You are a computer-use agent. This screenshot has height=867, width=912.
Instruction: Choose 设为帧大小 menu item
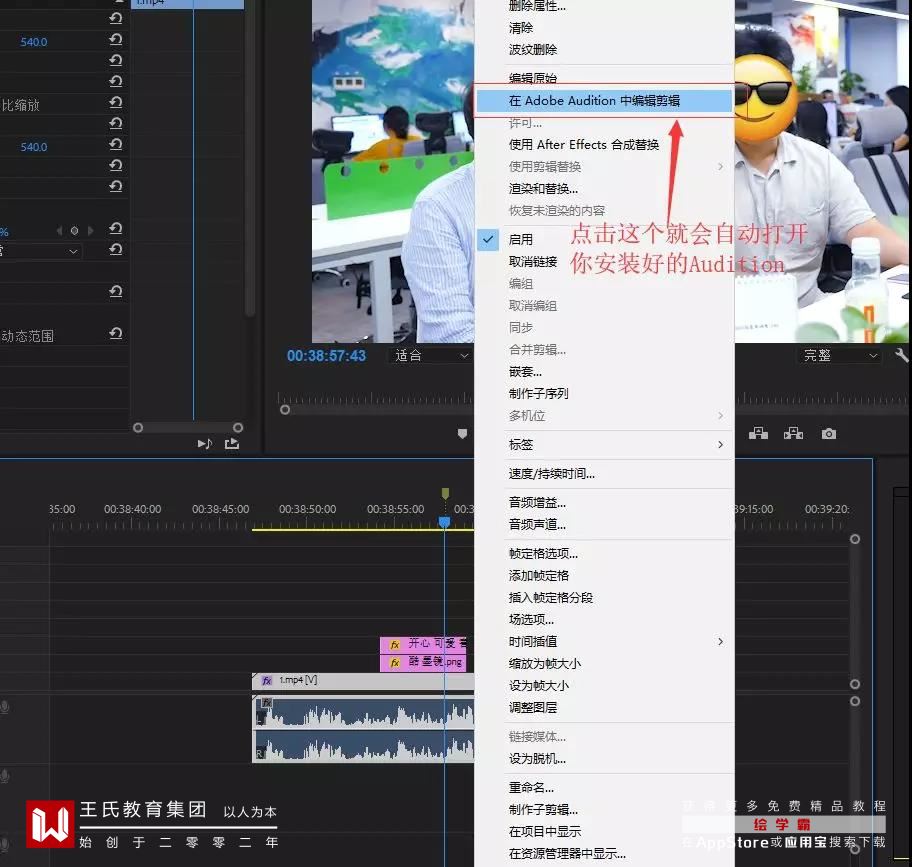(x=539, y=685)
